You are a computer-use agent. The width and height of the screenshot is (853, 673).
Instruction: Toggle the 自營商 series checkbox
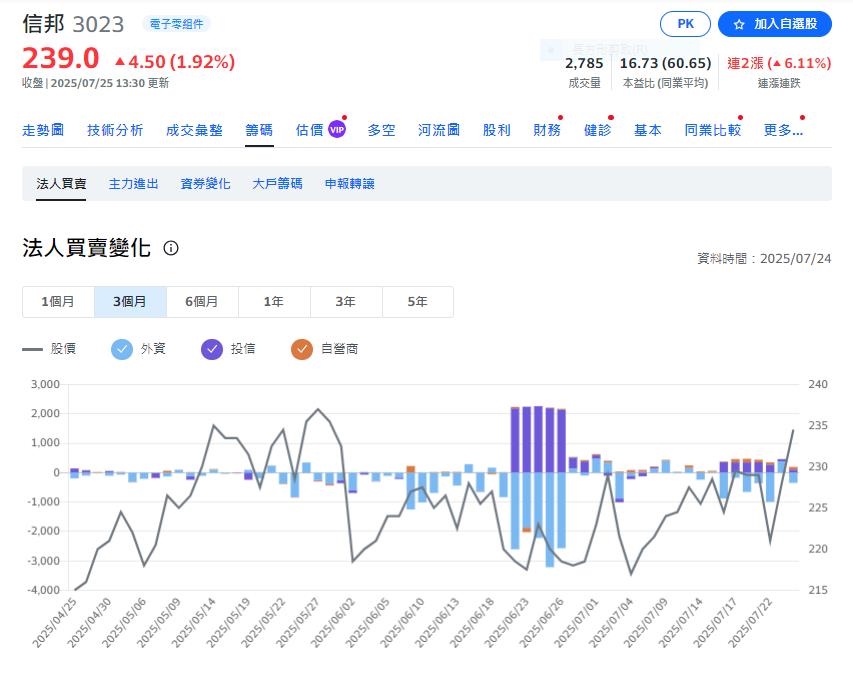pyautogui.click(x=302, y=349)
